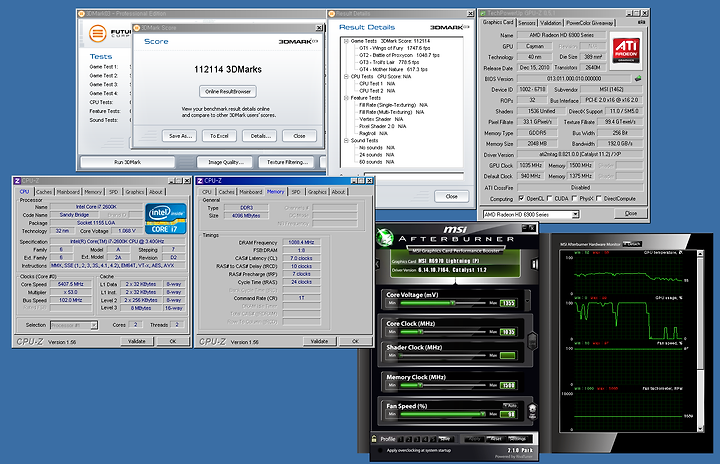Toggle the Fan Speed Auto button

[x=510, y=405]
